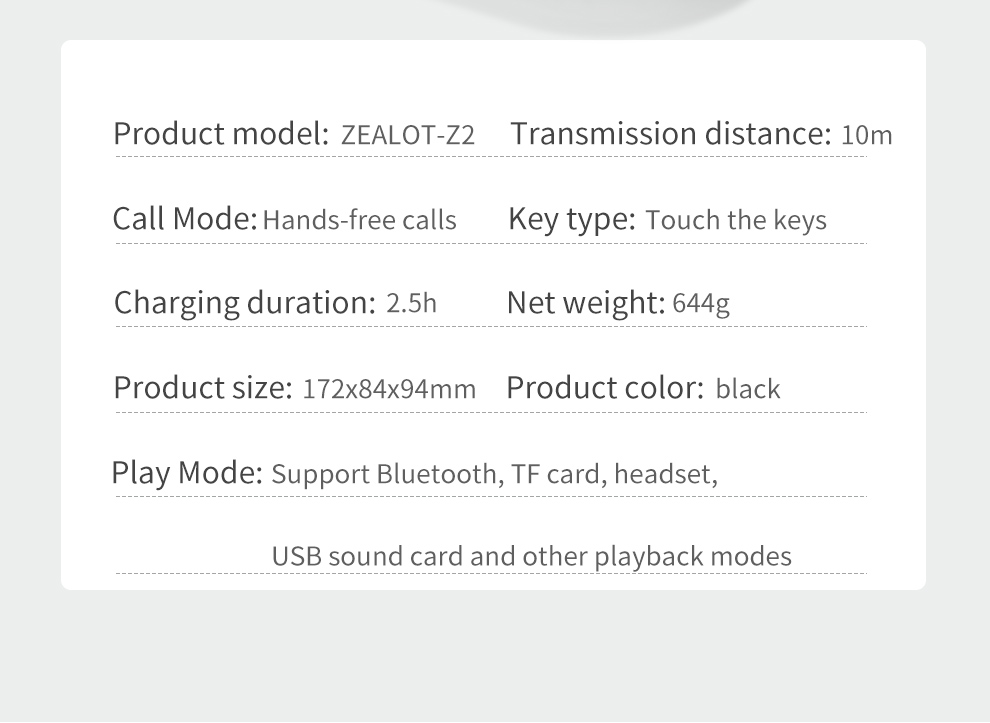The image size is (990, 723).
Task: Select the Hands-free calls text
Action: 359,220
